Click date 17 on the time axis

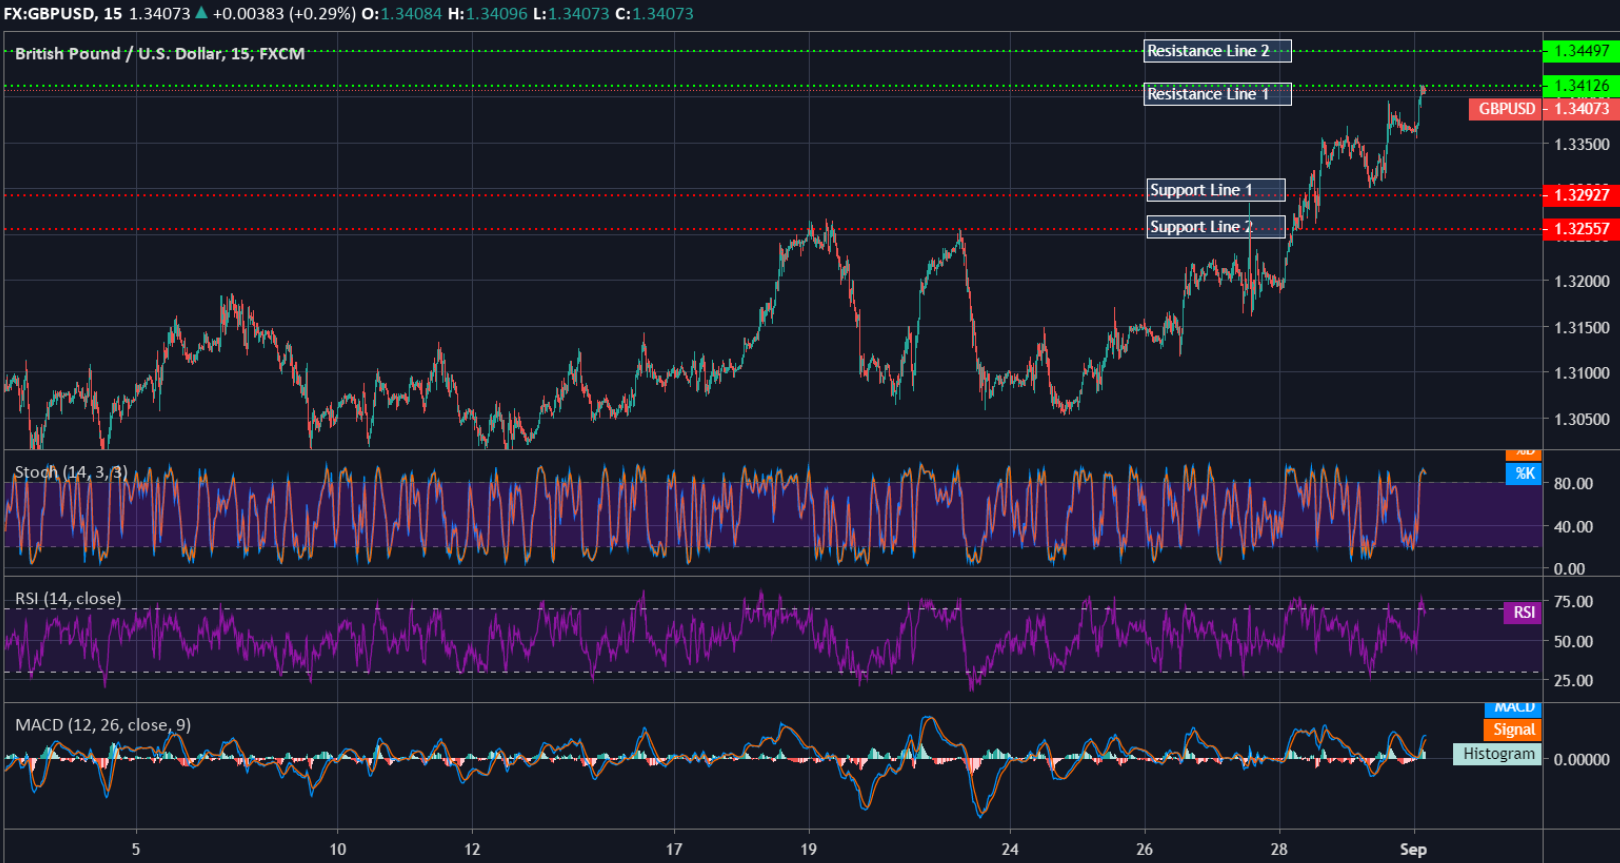point(674,849)
